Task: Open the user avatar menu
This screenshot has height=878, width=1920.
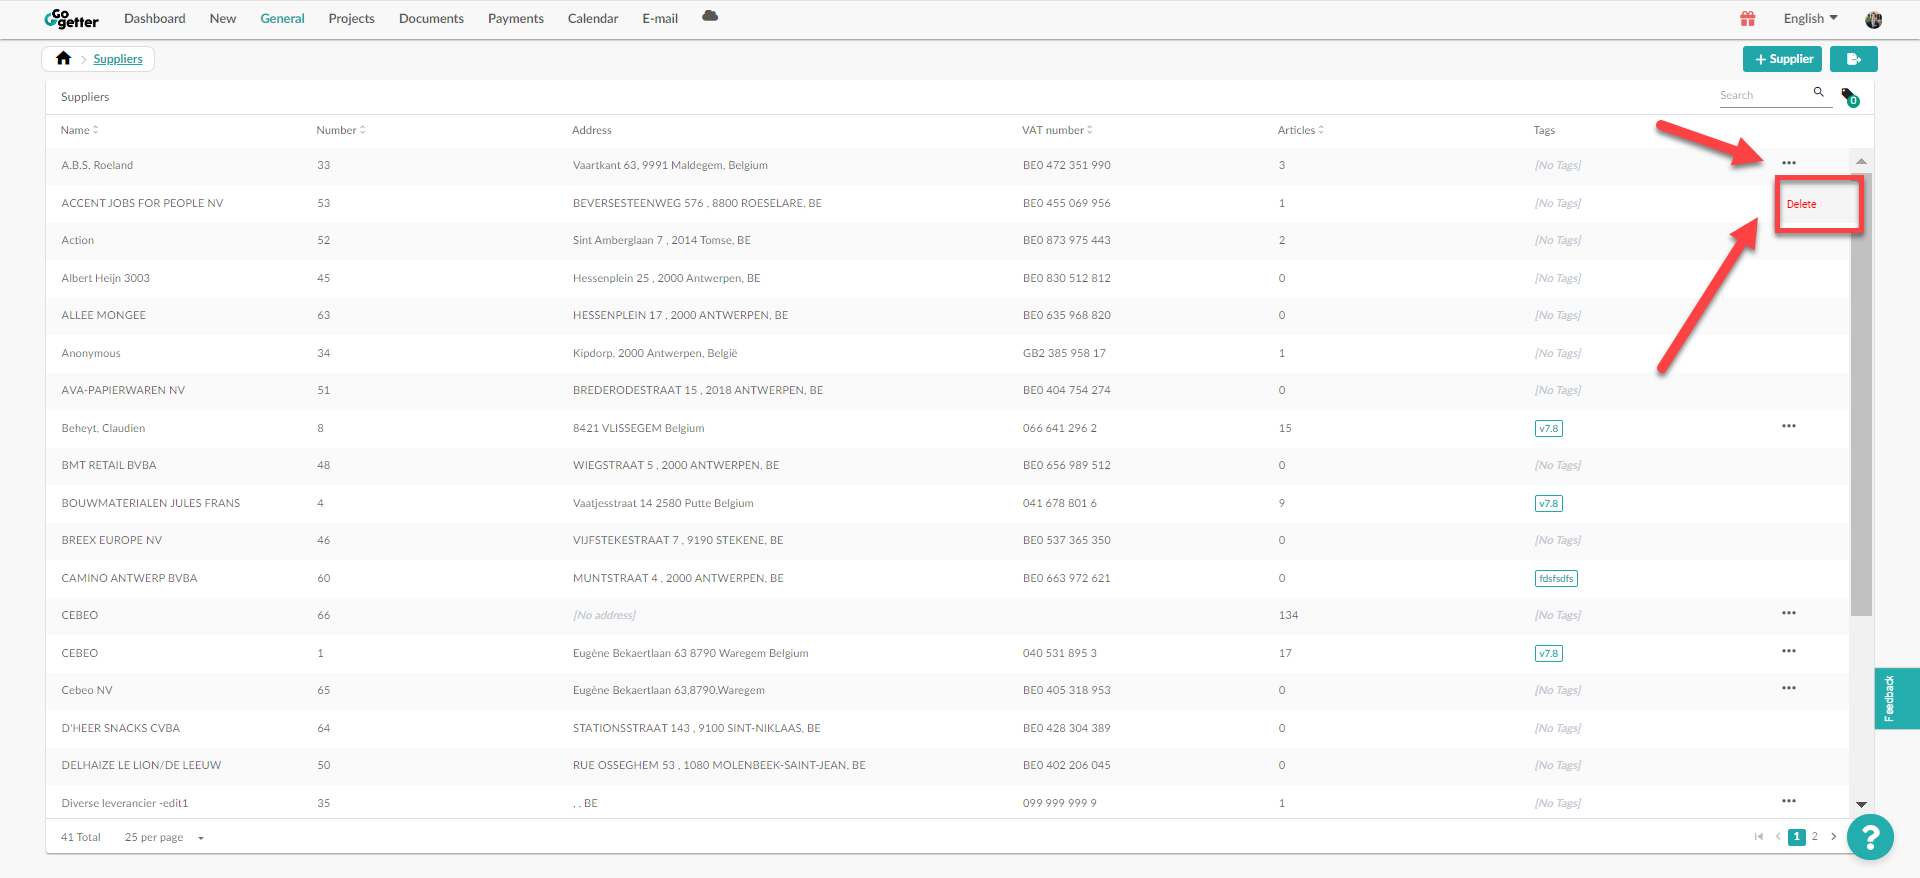Action: (x=1874, y=19)
